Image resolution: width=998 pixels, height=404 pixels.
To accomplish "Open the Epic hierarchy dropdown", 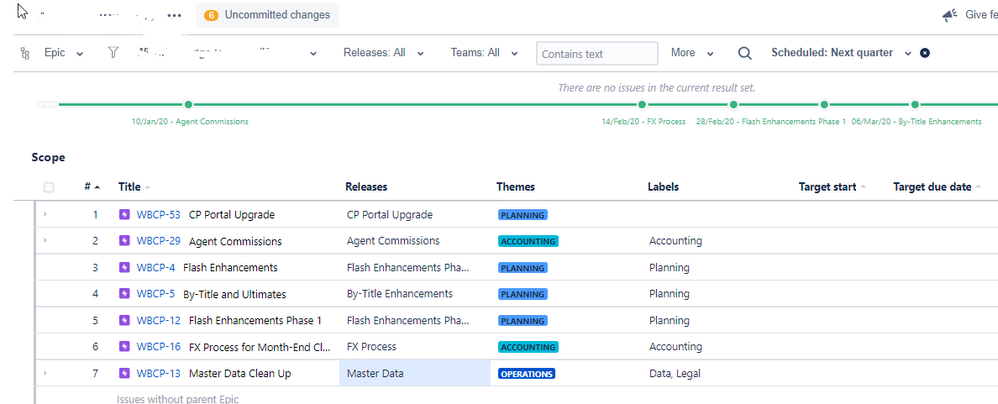I will point(62,53).
